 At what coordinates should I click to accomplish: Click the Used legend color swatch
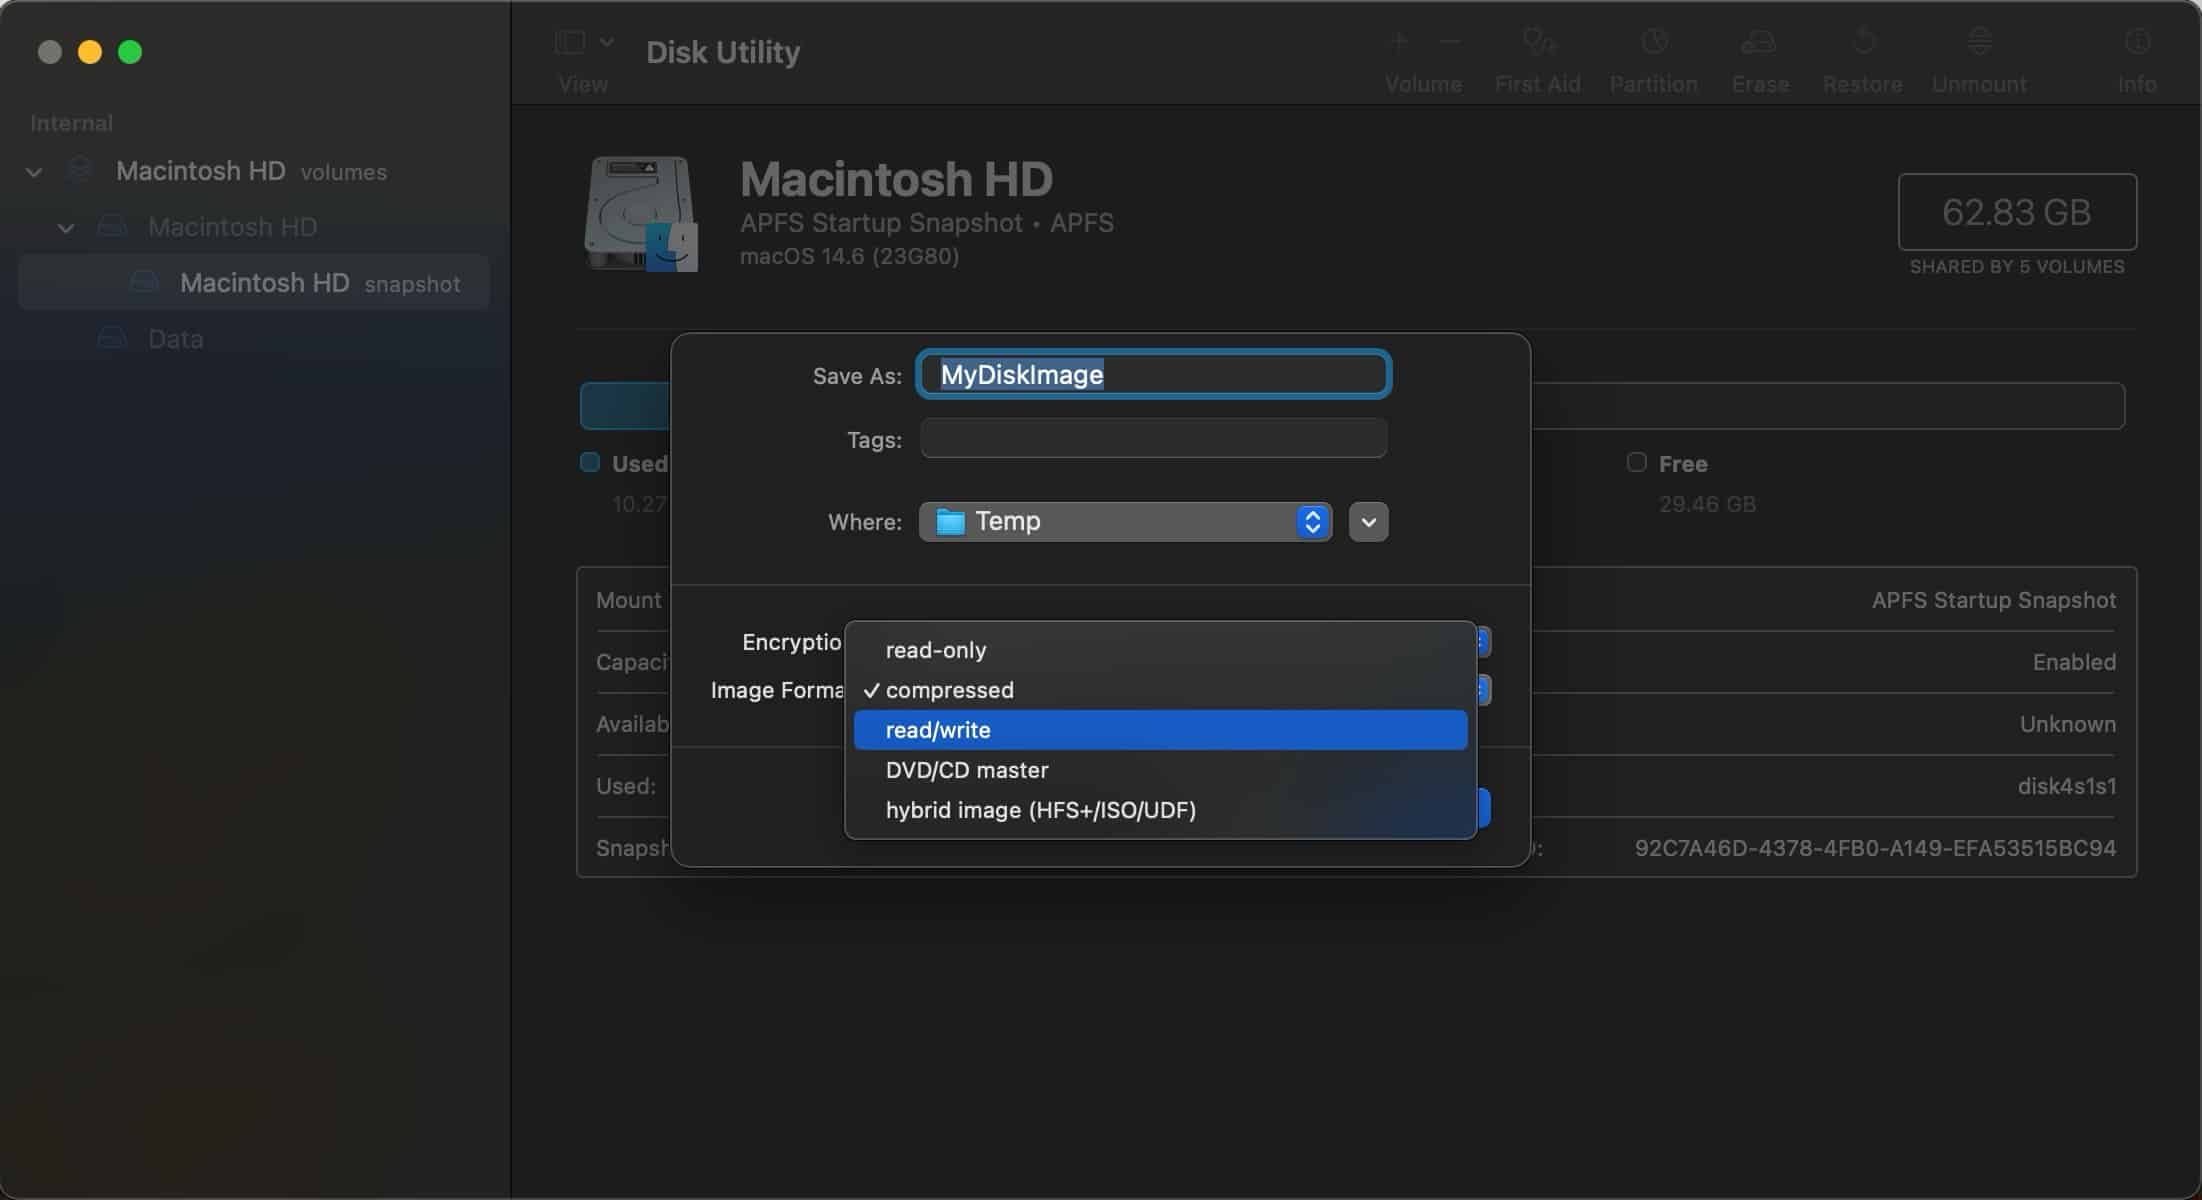(590, 462)
